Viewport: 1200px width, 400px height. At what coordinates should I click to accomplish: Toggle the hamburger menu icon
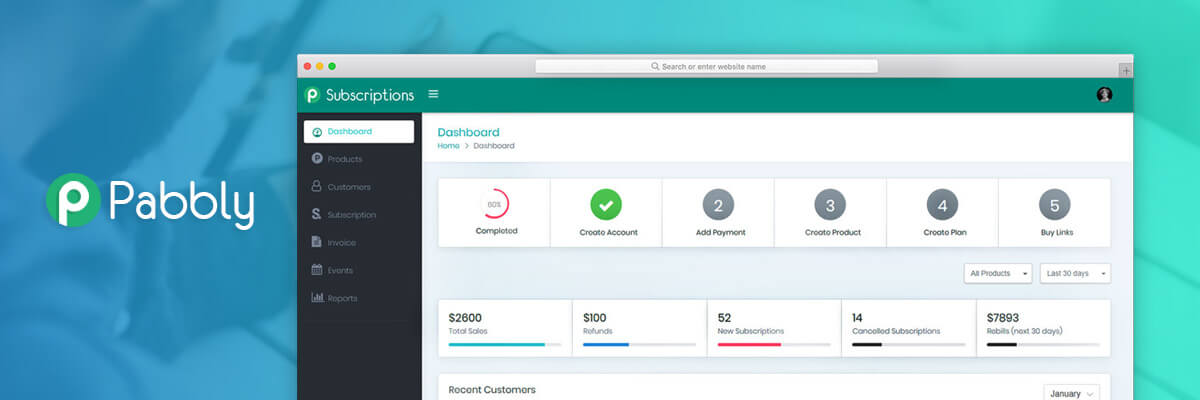pyautogui.click(x=433, y=94)
